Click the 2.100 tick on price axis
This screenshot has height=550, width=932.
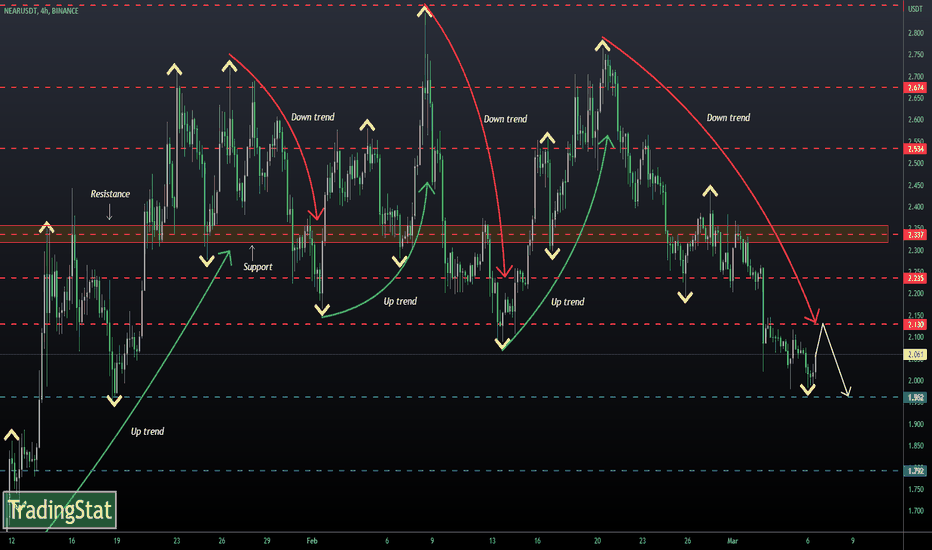pos(916,337)
